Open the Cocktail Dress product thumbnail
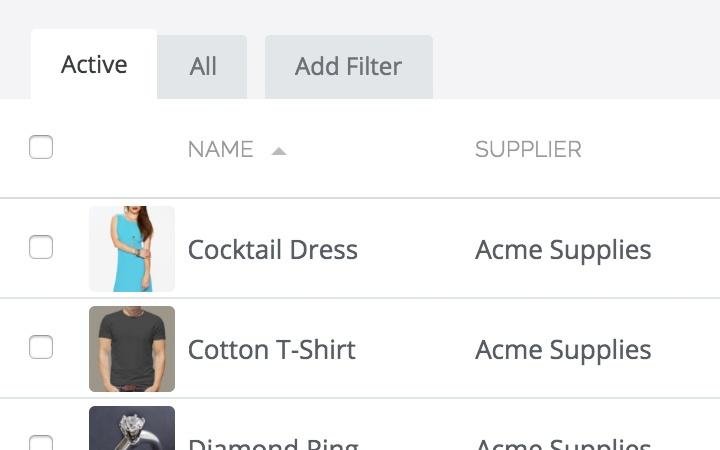720x450 pixels. tap(132, 249)
